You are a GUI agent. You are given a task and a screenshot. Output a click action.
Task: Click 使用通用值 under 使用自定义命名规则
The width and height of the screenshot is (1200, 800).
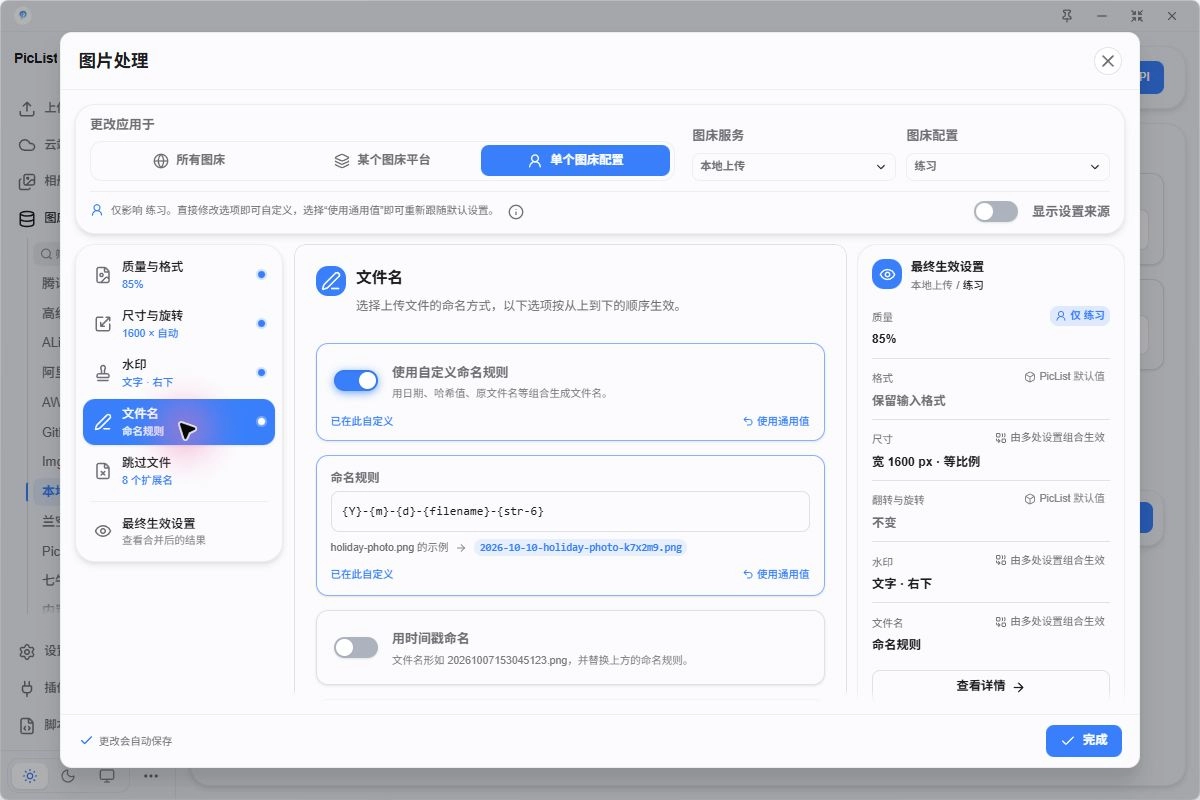point(776,421)
